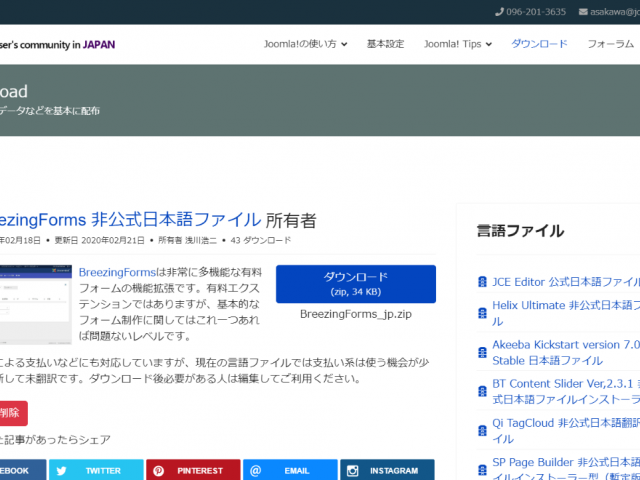The height and width of the screenshot is (480, 640).
Task: Click the file icon beside Qi TagCloud
Action: point(482,431)
